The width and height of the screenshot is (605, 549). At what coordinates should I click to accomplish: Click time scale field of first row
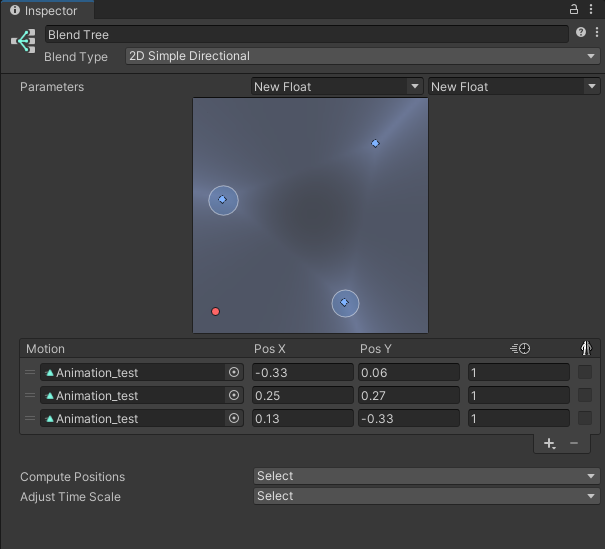point(519,372)
